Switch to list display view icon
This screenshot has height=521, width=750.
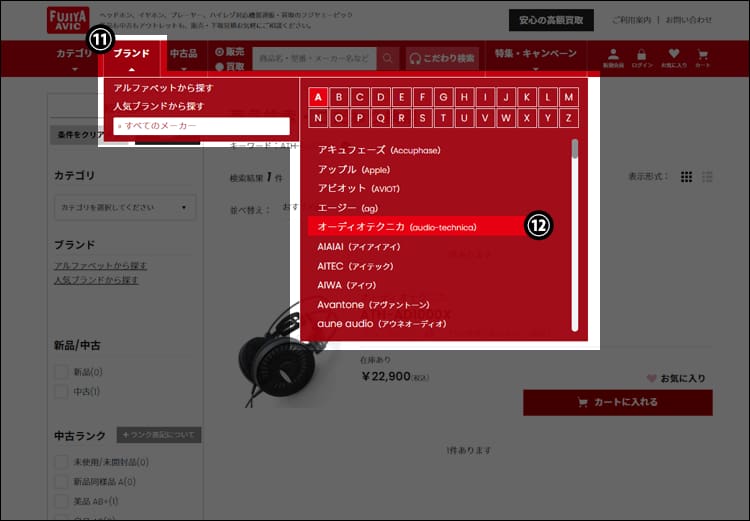coord(707,177)
